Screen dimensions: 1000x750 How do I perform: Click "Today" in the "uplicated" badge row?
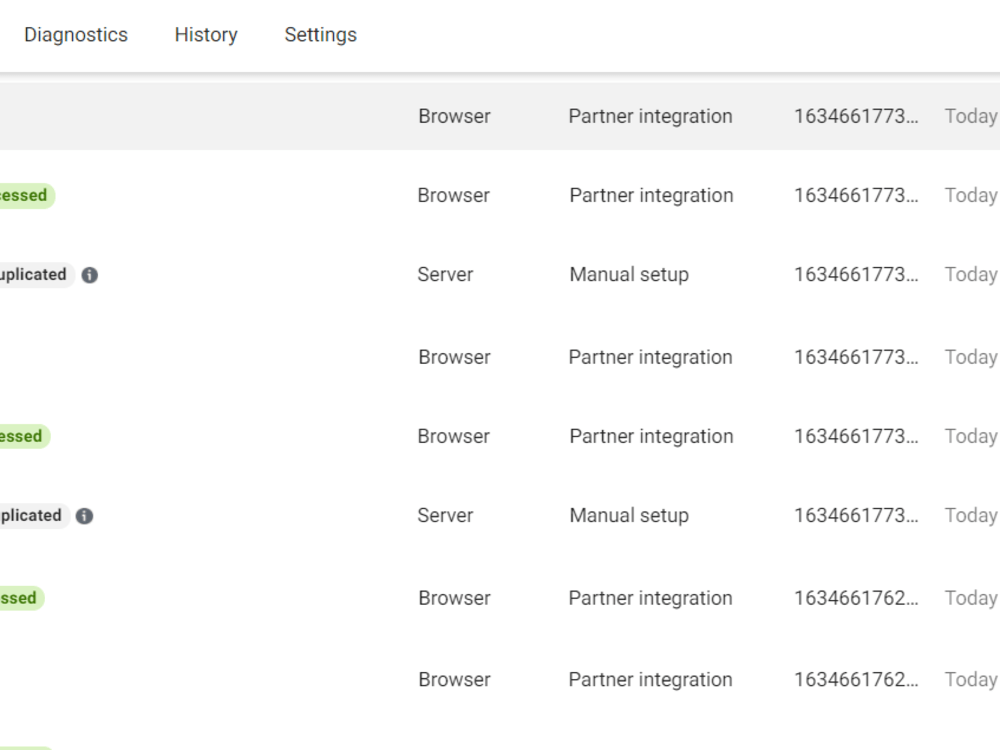coord(971,274)
